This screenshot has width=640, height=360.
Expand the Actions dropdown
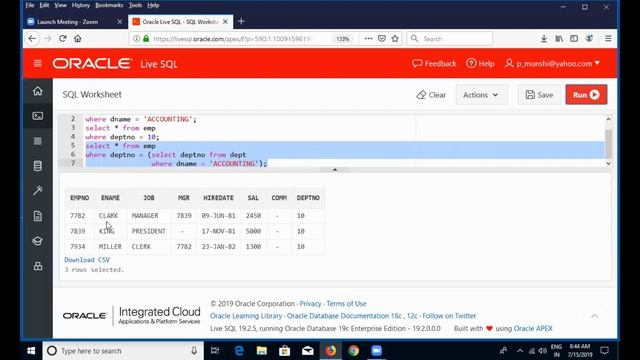point(481,95)
